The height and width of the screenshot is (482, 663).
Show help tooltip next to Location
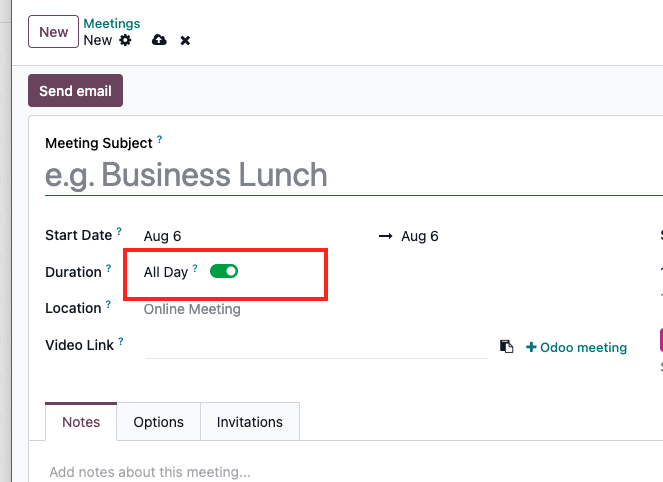point(108,304)
